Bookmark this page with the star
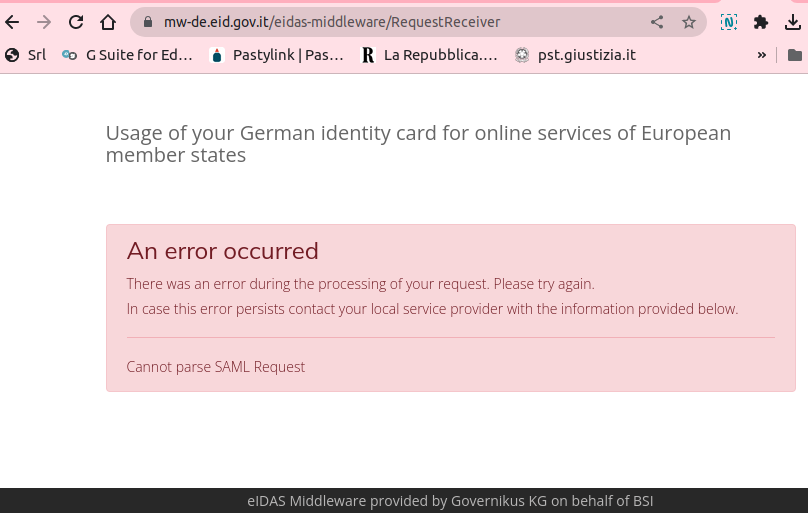Screen dimensions: 808x531 tap(688, 22)
